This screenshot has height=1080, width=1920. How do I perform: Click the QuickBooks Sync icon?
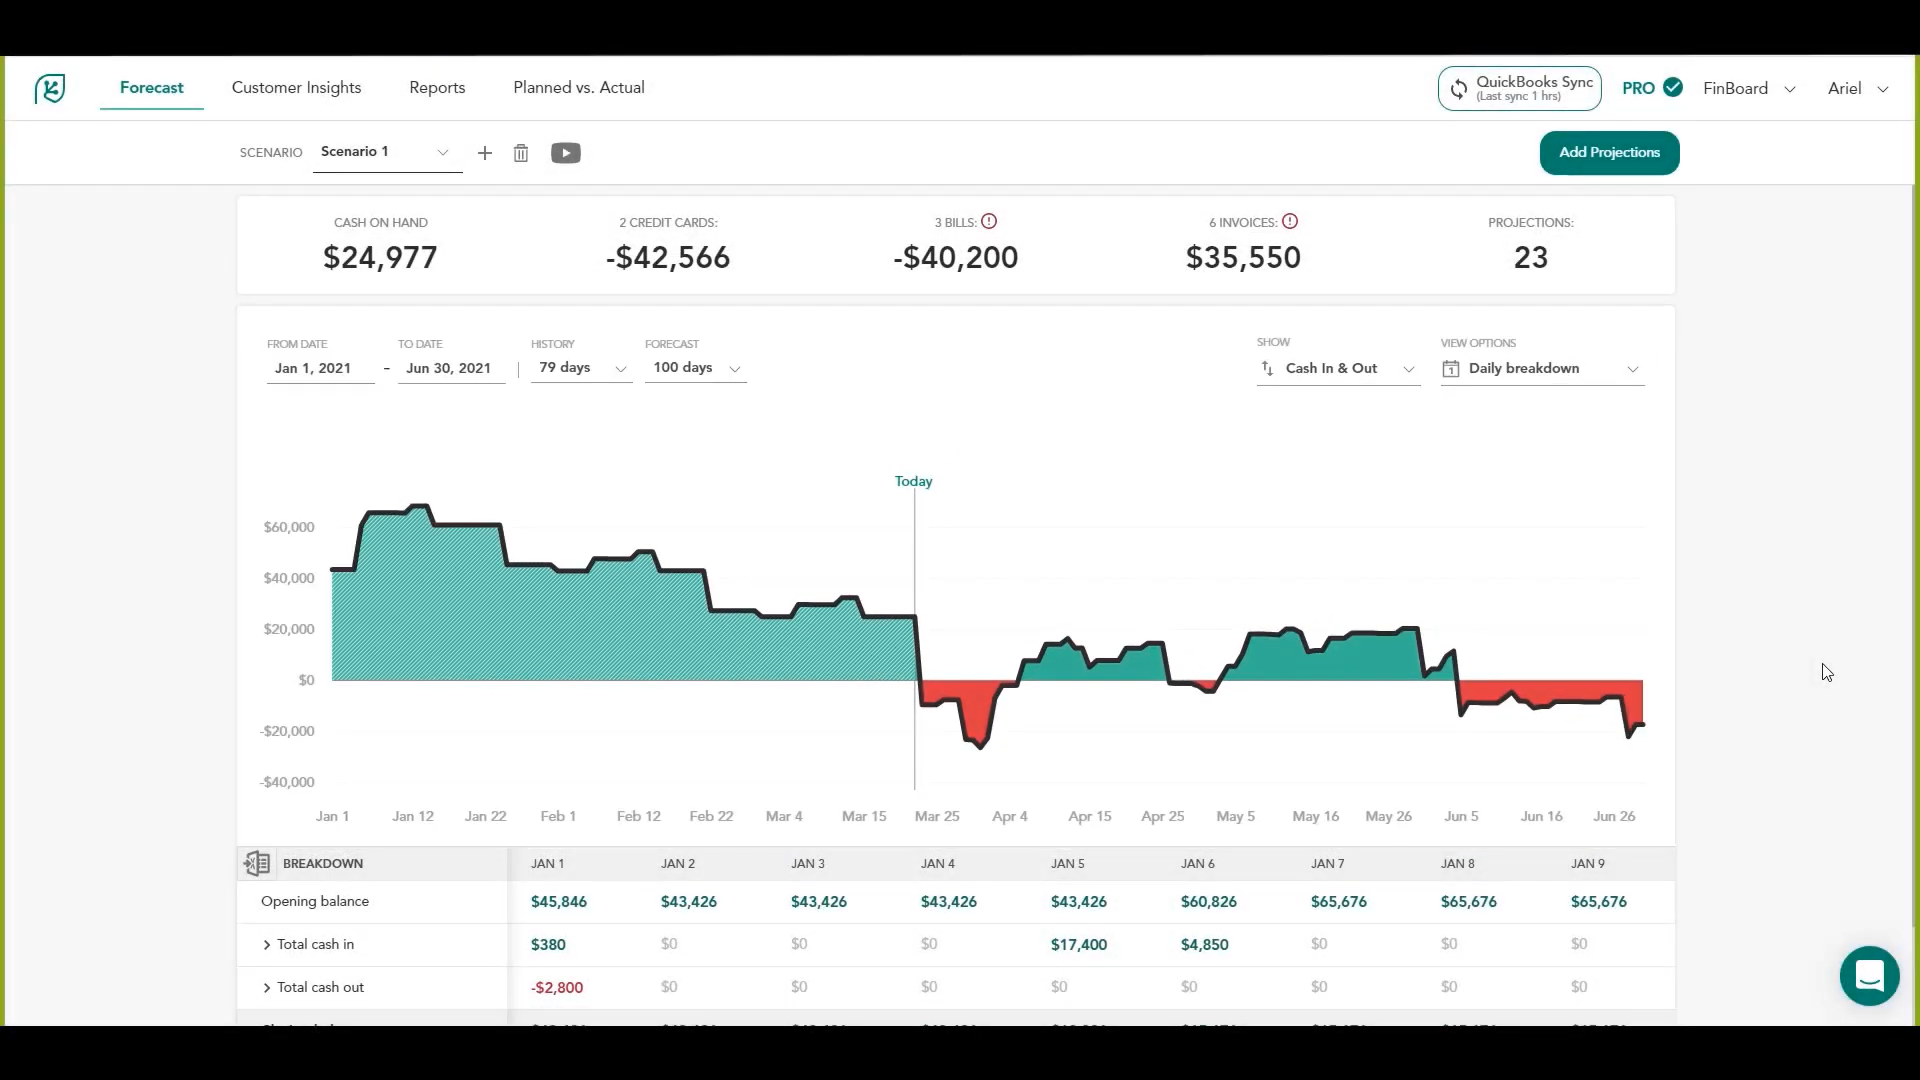(1458, 88)
